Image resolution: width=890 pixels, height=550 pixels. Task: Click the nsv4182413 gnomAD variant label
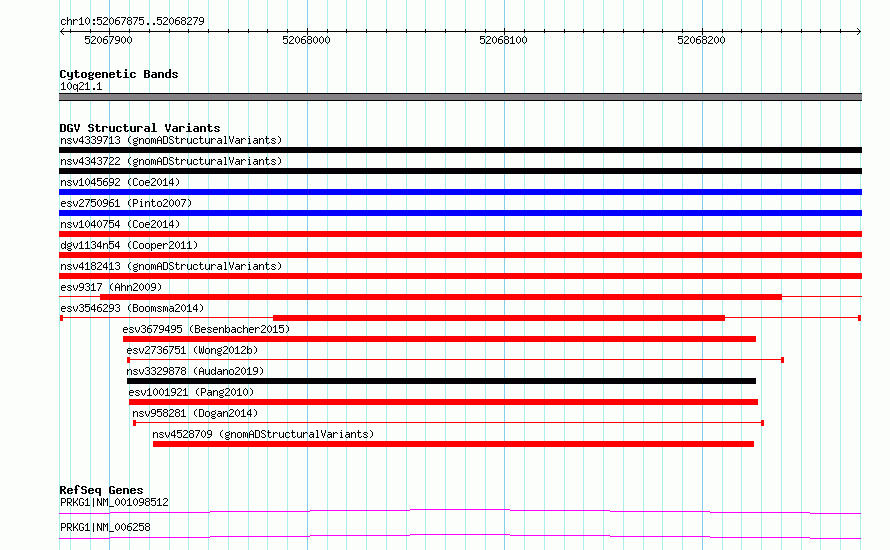(171, 266)
